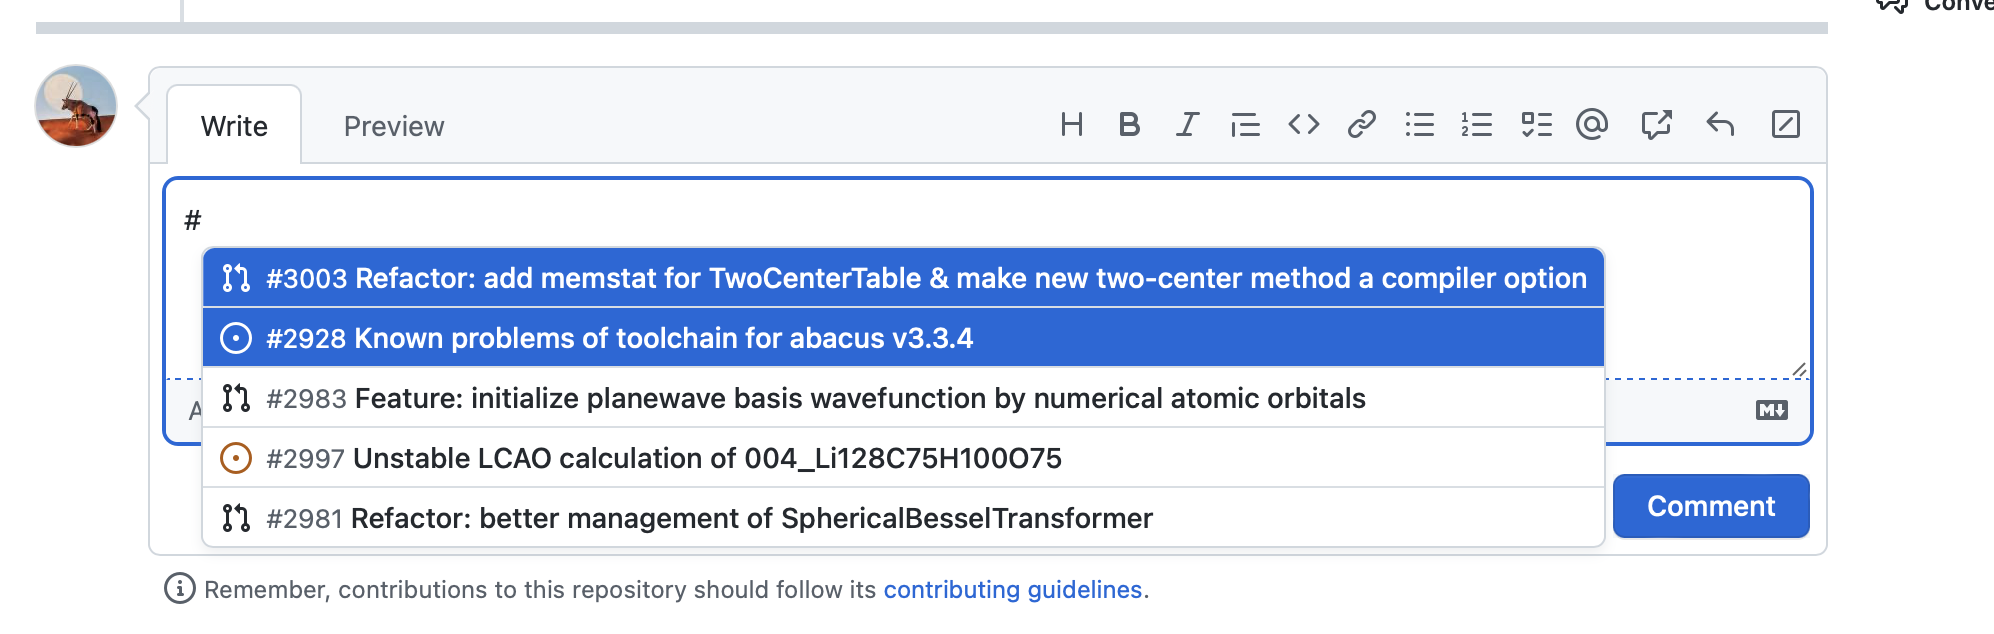This screenshot has width=1994, height=634.
Task: Insert a quote block
Action: (1245, 125)
